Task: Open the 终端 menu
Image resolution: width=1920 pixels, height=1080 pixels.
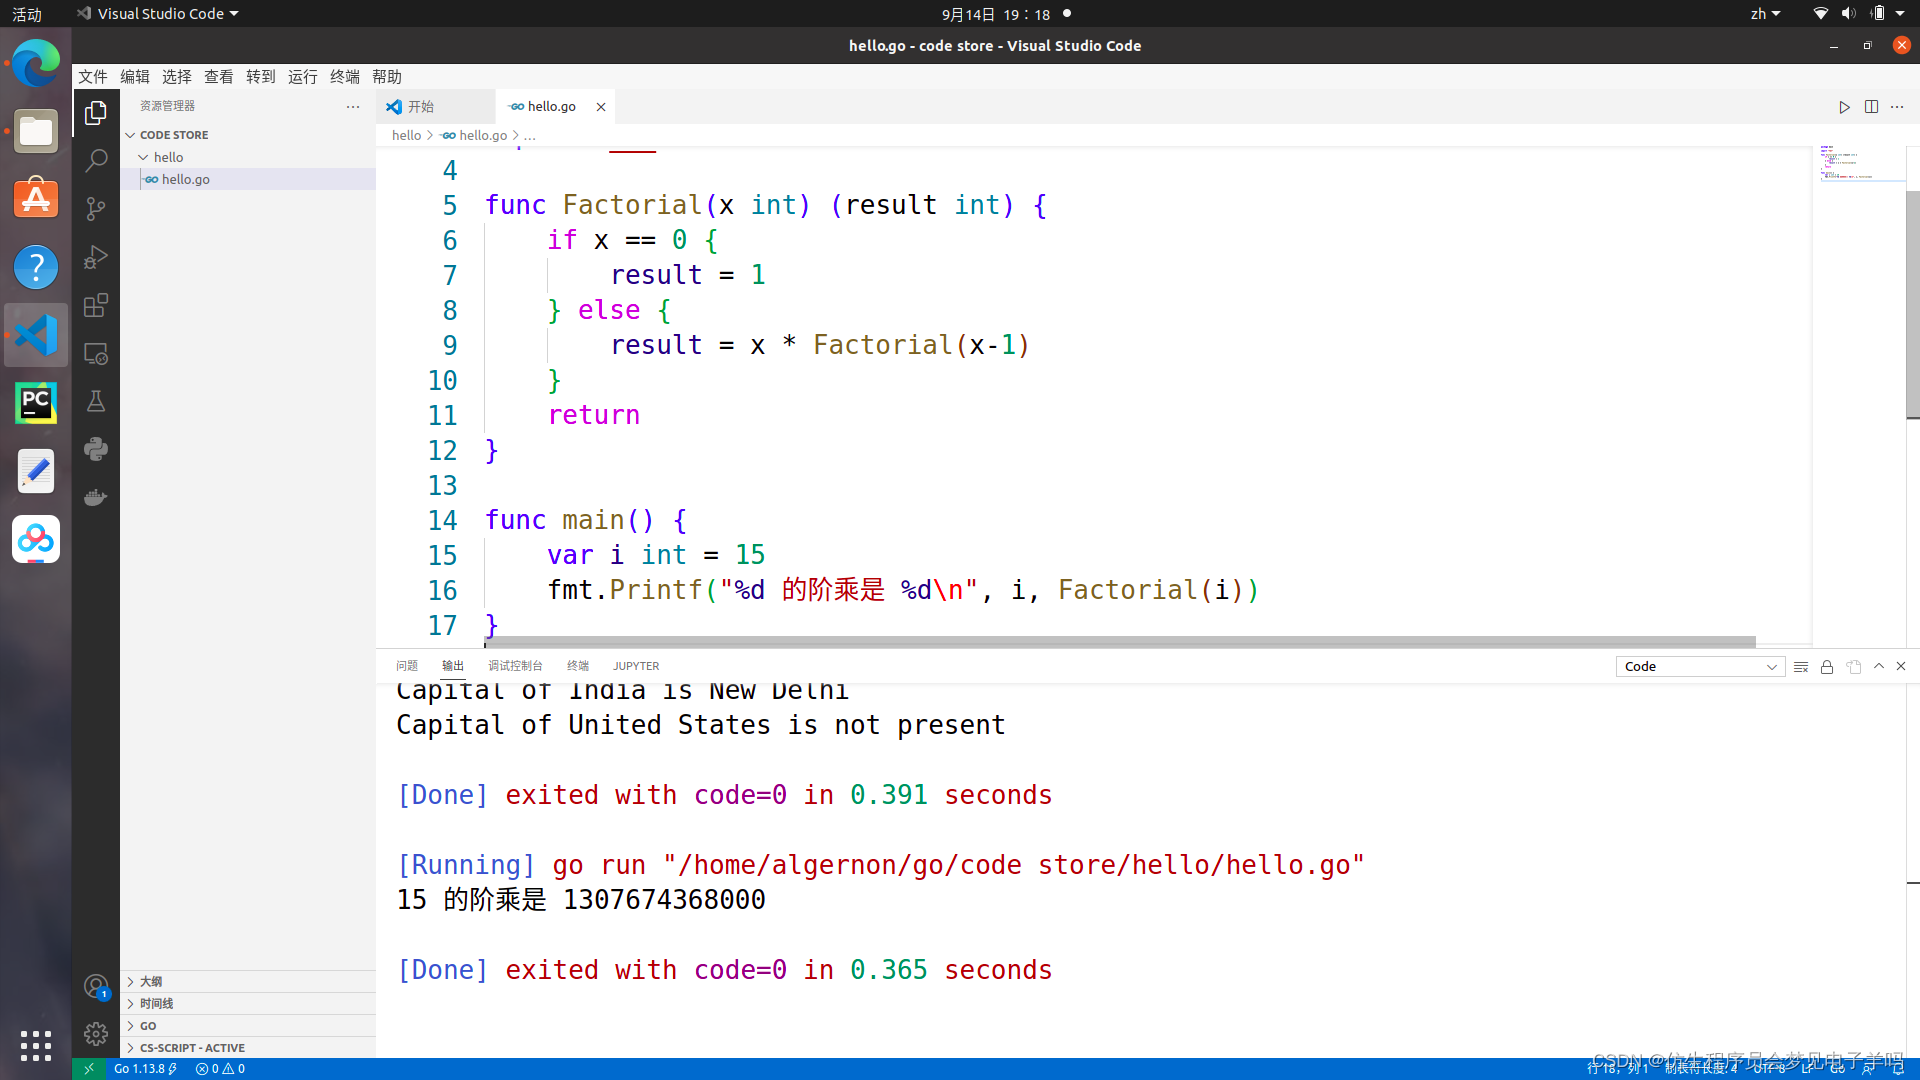Action: pos(345,77)
